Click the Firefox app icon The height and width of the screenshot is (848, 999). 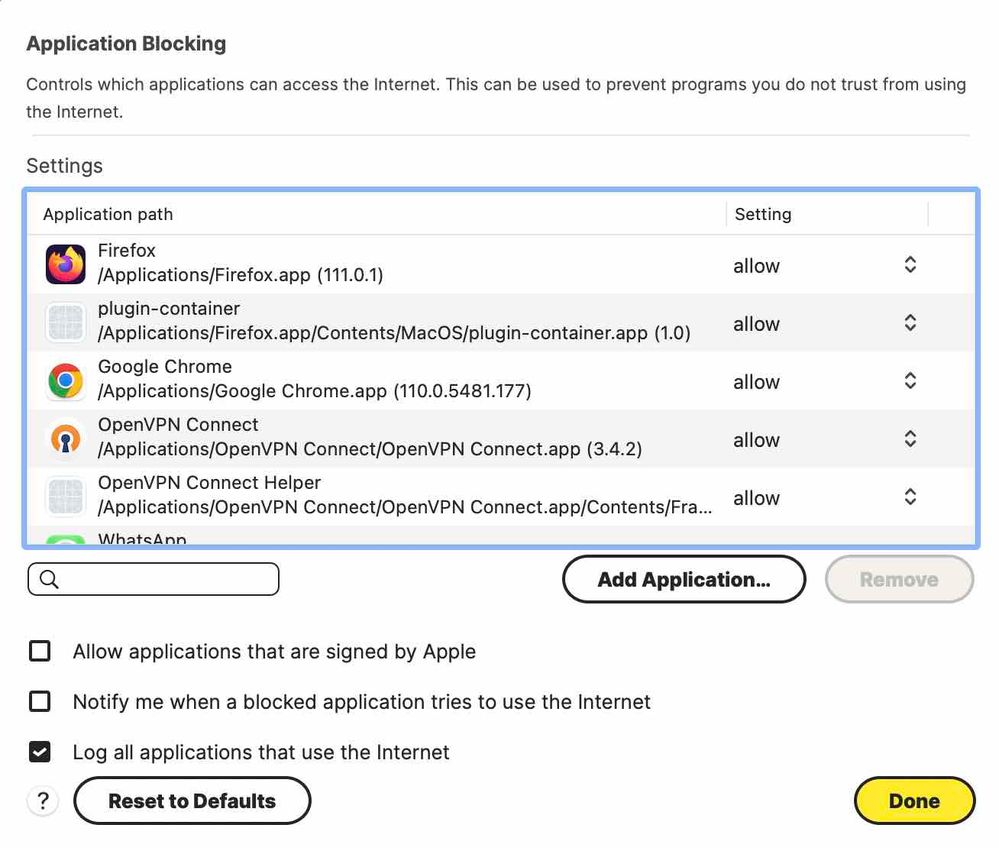click(66, 265)
